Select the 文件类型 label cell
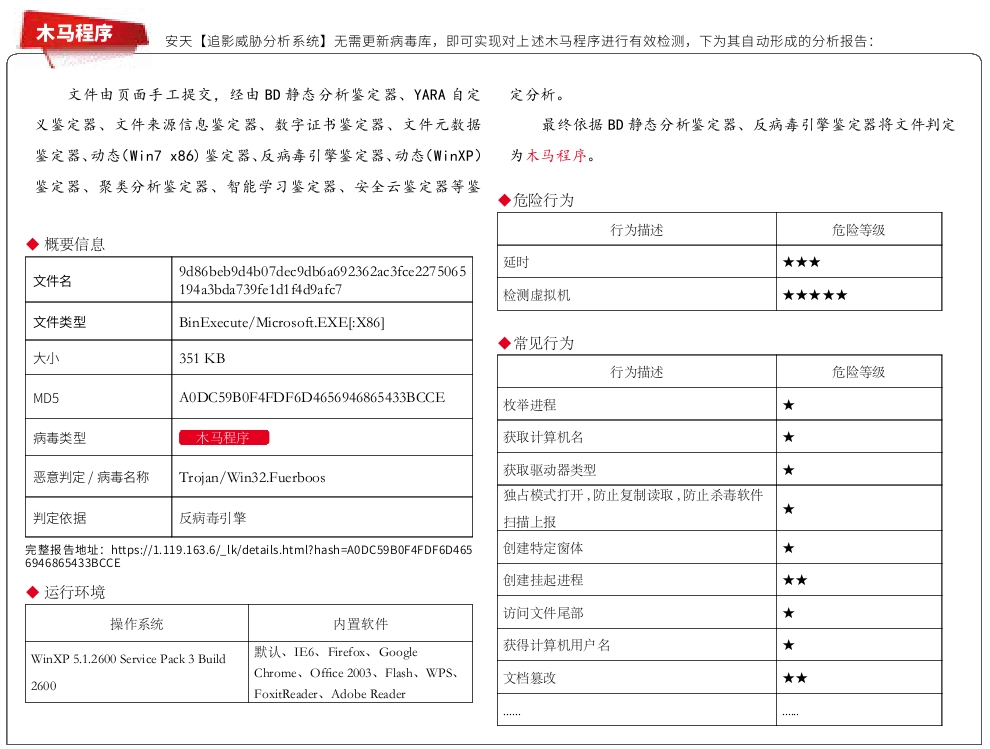990x749 pixels. click(x=98, y=321)
